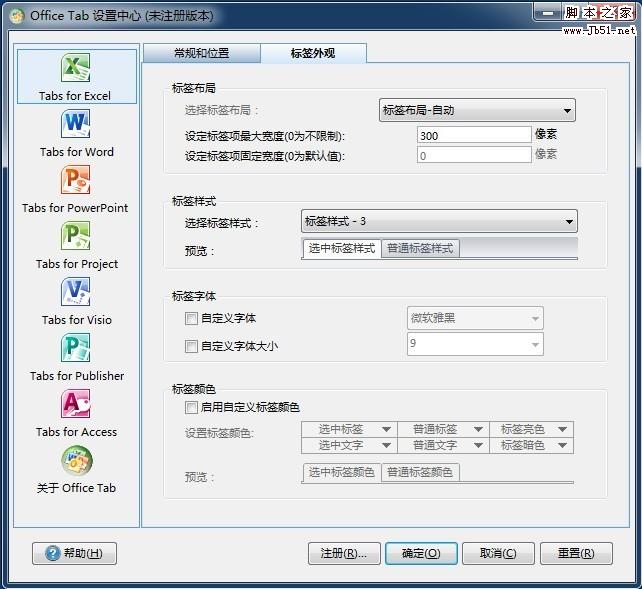This screenshot has width=642, height=589.
Task: Click the 普通标签颜色 preview tab
Action: [420, 473]
